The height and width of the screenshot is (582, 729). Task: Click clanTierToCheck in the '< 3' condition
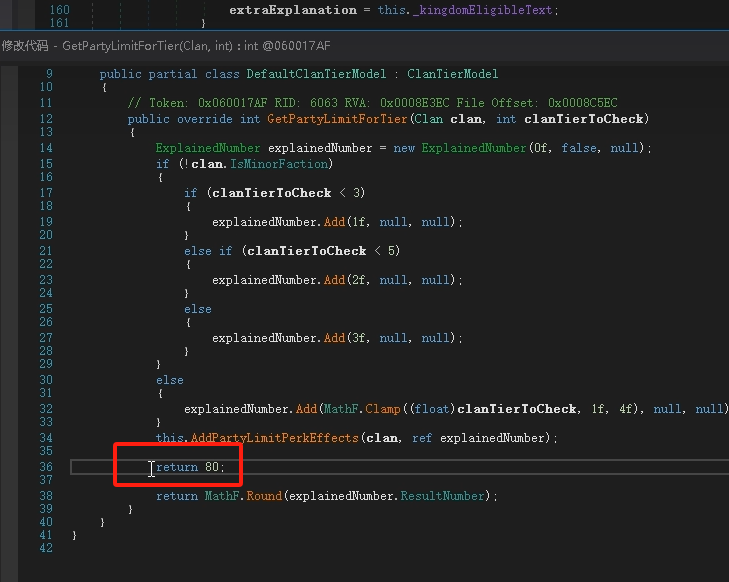[x=272, y=193]
